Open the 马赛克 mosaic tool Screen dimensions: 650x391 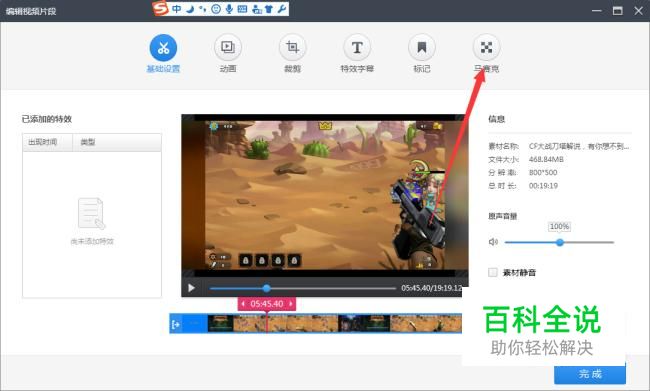pos(486,48)
